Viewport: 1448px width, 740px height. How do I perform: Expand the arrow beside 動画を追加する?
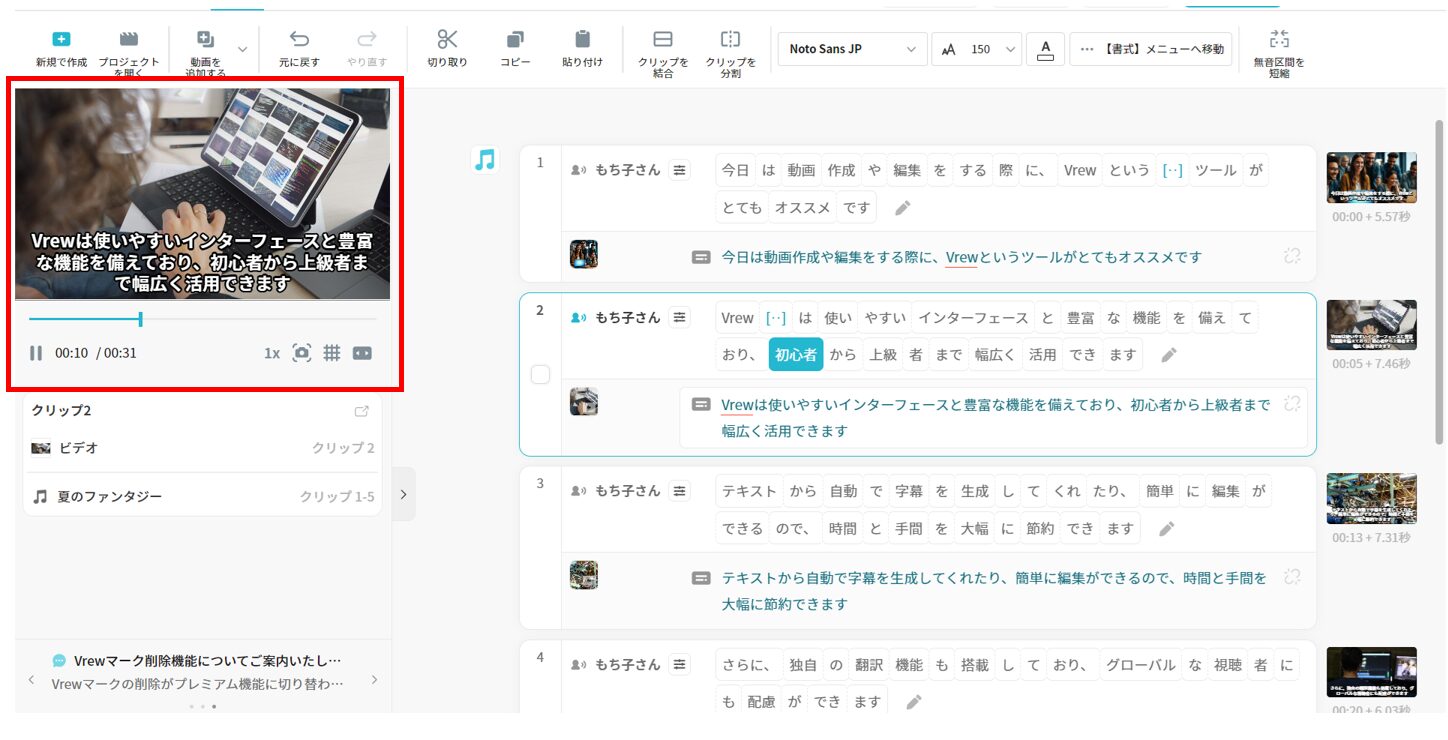243,48
